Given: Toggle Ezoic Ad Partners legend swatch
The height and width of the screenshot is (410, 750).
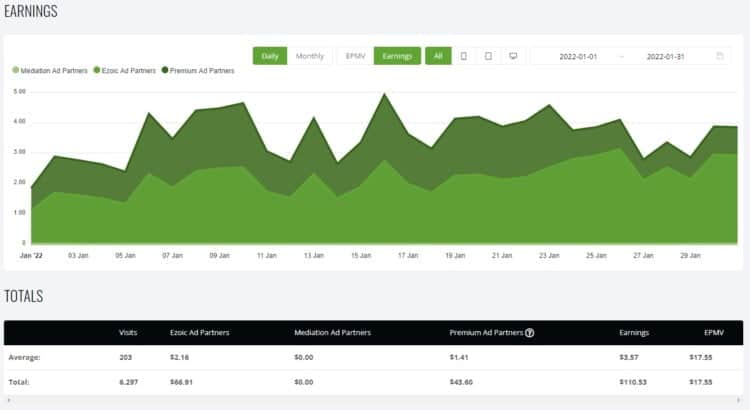Looking at the screenshot, I should pos(97,70).
